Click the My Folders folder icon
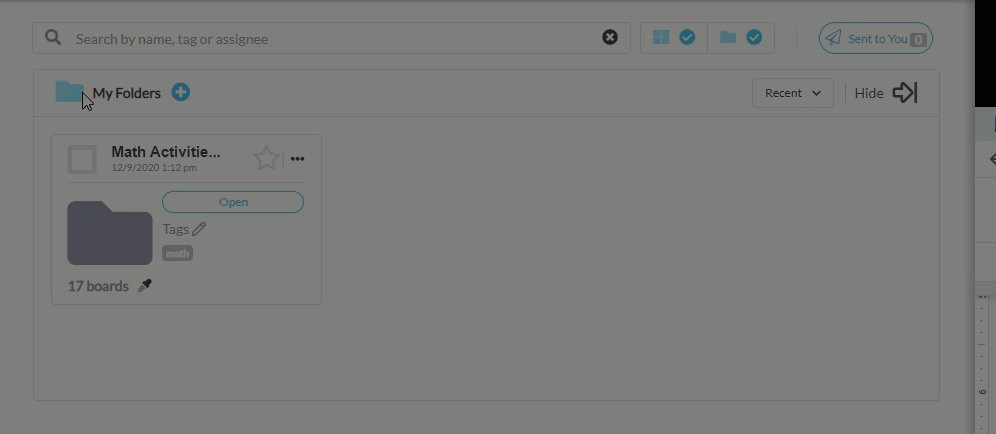 click(69, 92)
